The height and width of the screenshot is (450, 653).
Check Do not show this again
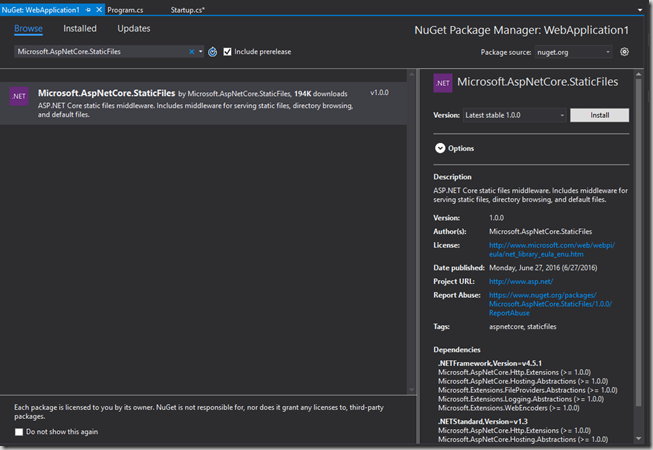19,432
